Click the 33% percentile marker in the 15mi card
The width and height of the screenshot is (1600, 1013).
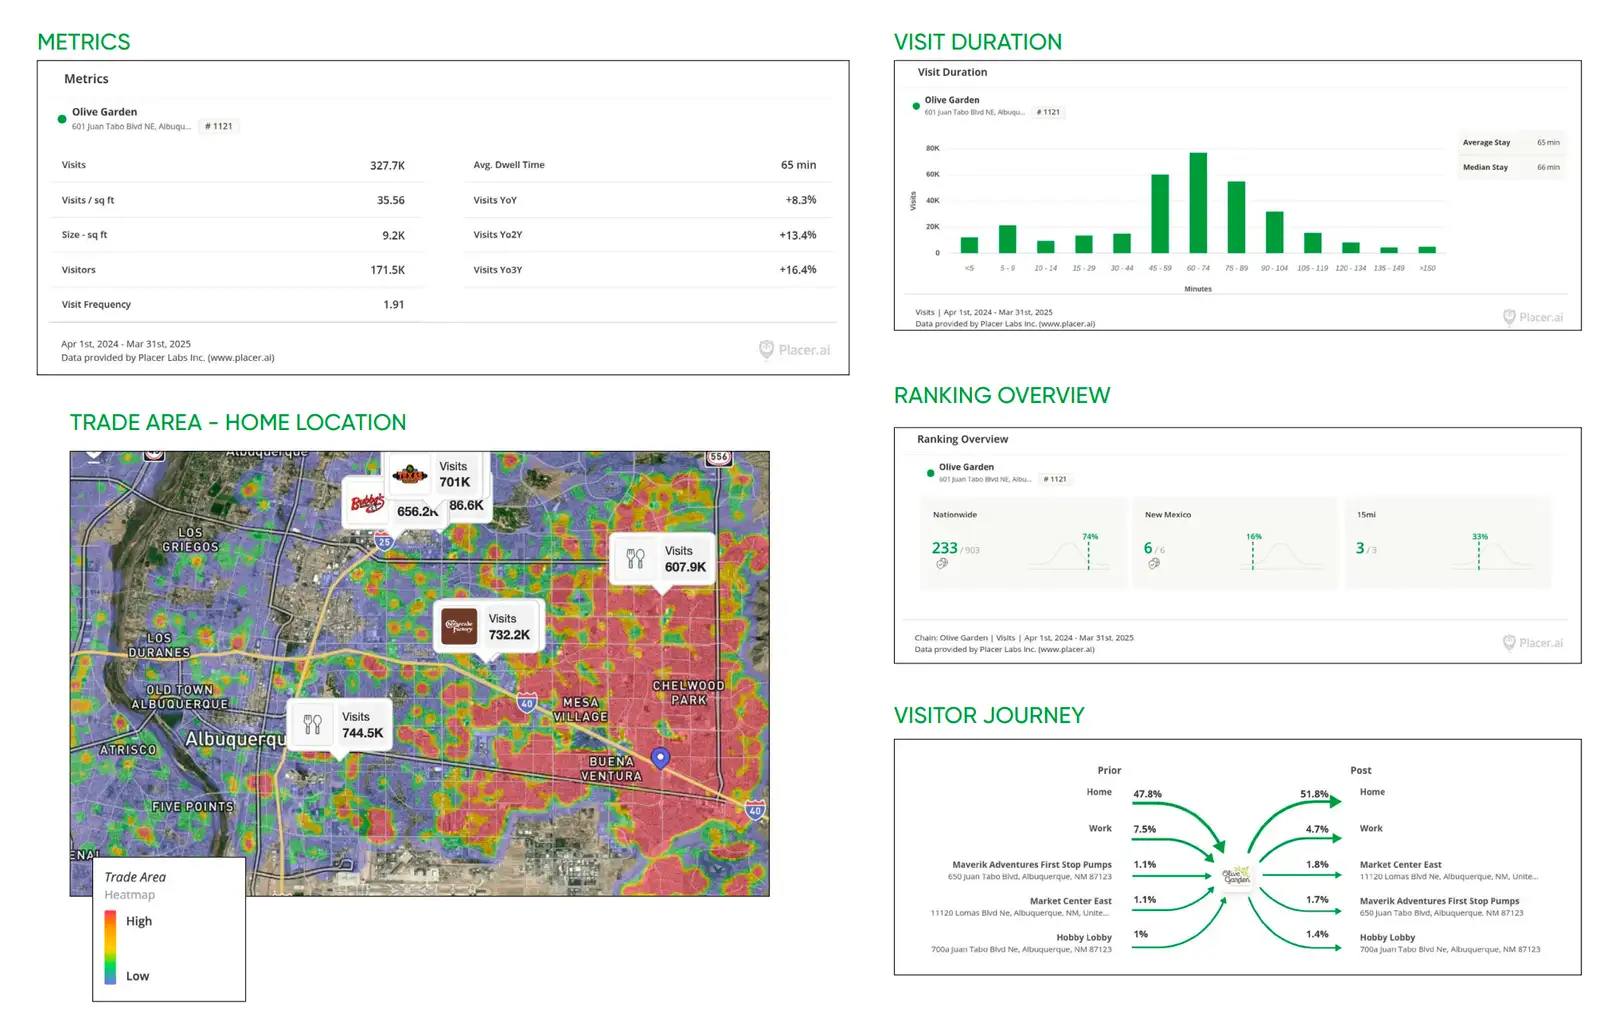(x=1480, y=537)
